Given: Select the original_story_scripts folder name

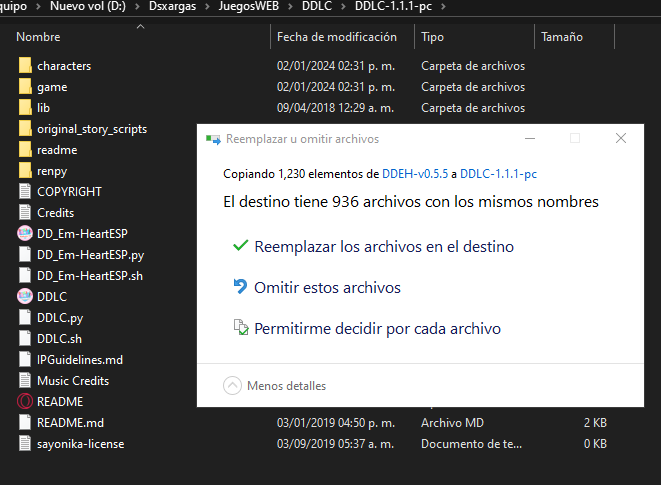Looking at the screenshot, I should [92, 129].
